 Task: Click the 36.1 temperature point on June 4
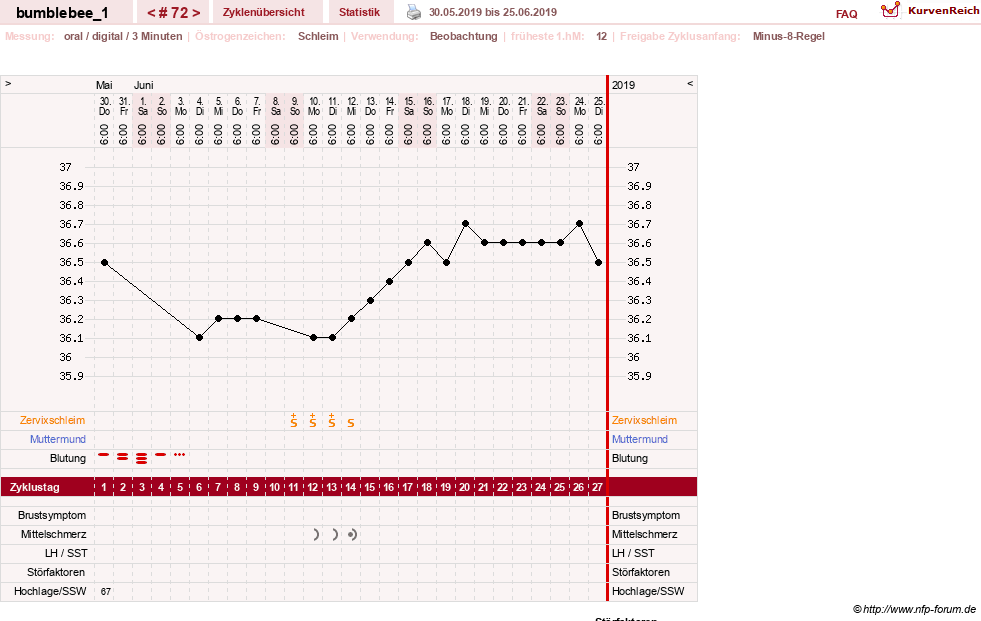200,338
